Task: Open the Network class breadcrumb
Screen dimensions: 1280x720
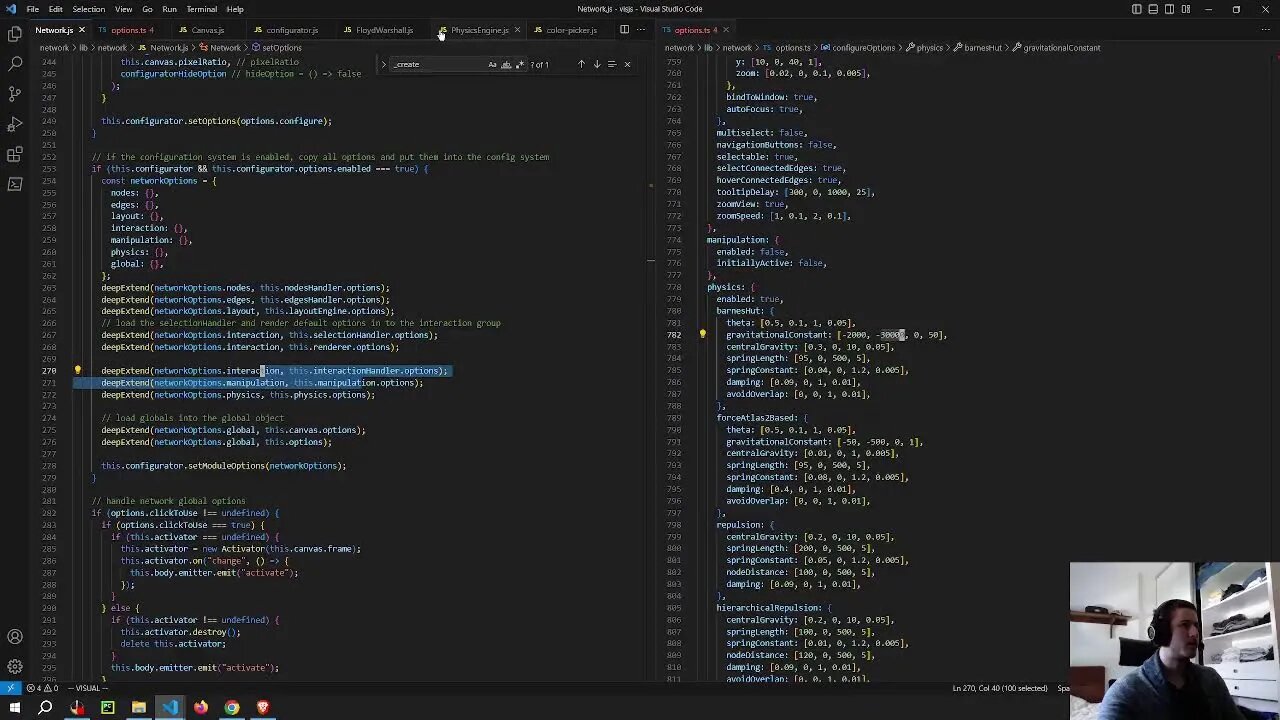Action: pyautogui.click(x=225, y=48)
